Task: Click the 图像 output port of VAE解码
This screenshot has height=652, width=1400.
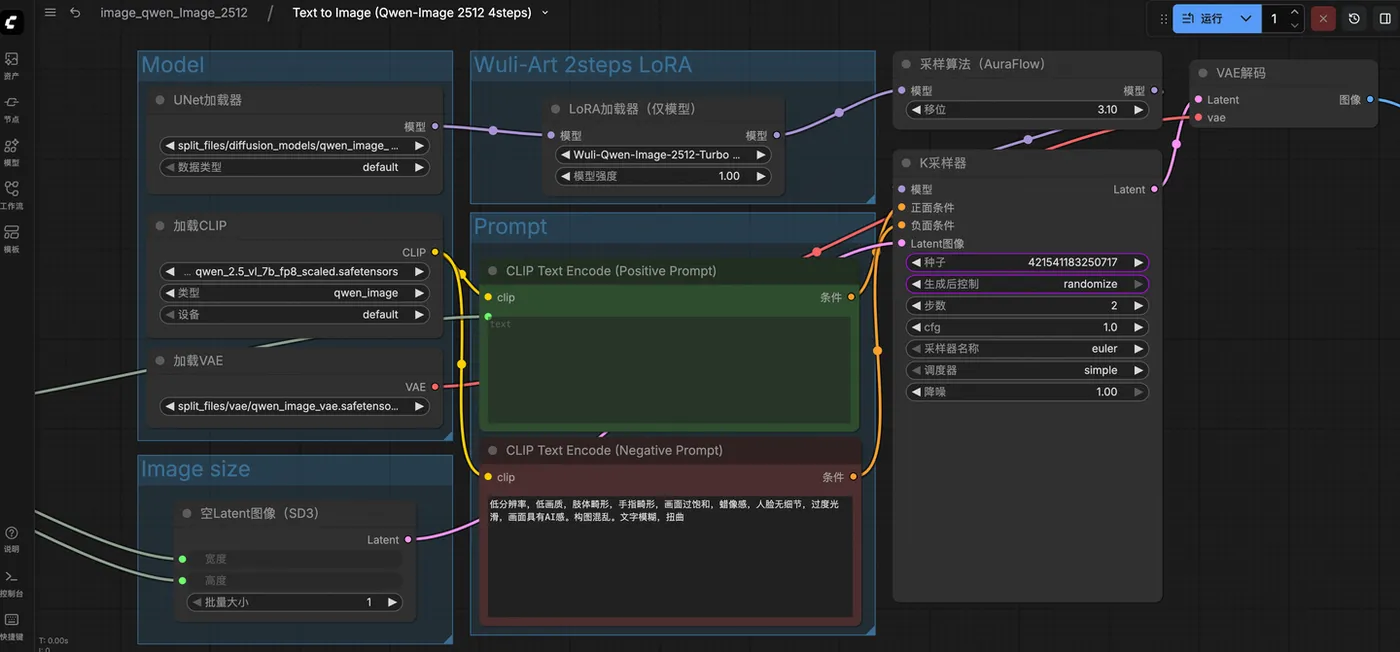Action: (x=1370, y=99)
